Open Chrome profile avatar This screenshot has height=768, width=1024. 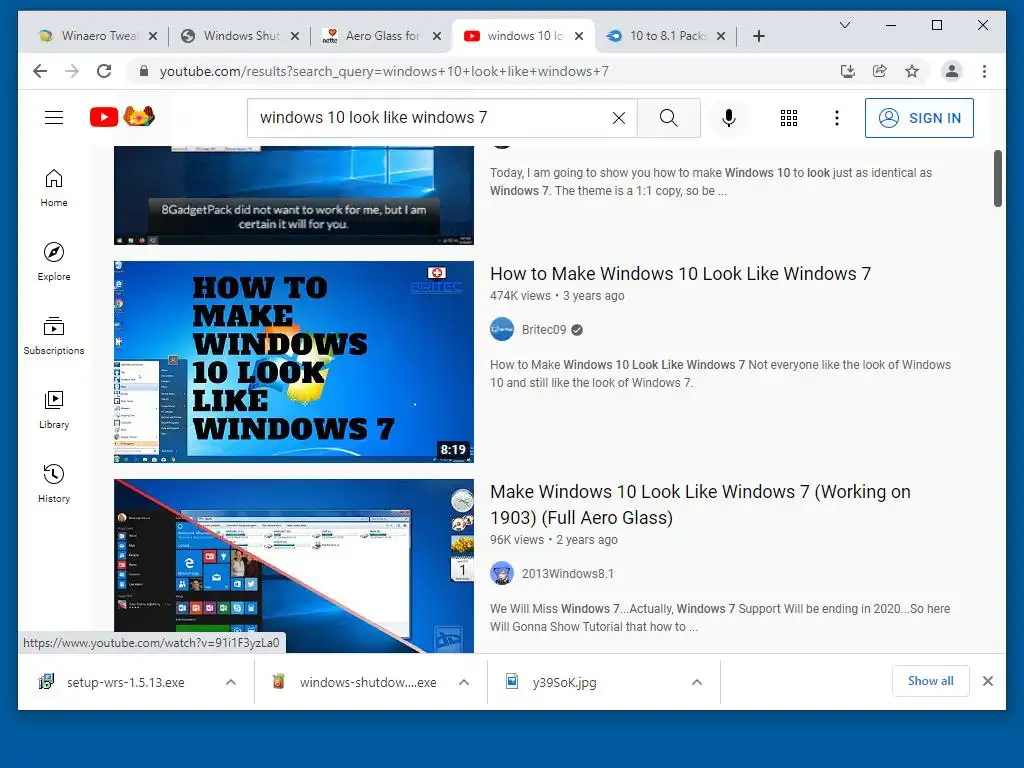[x=952, y=71]
